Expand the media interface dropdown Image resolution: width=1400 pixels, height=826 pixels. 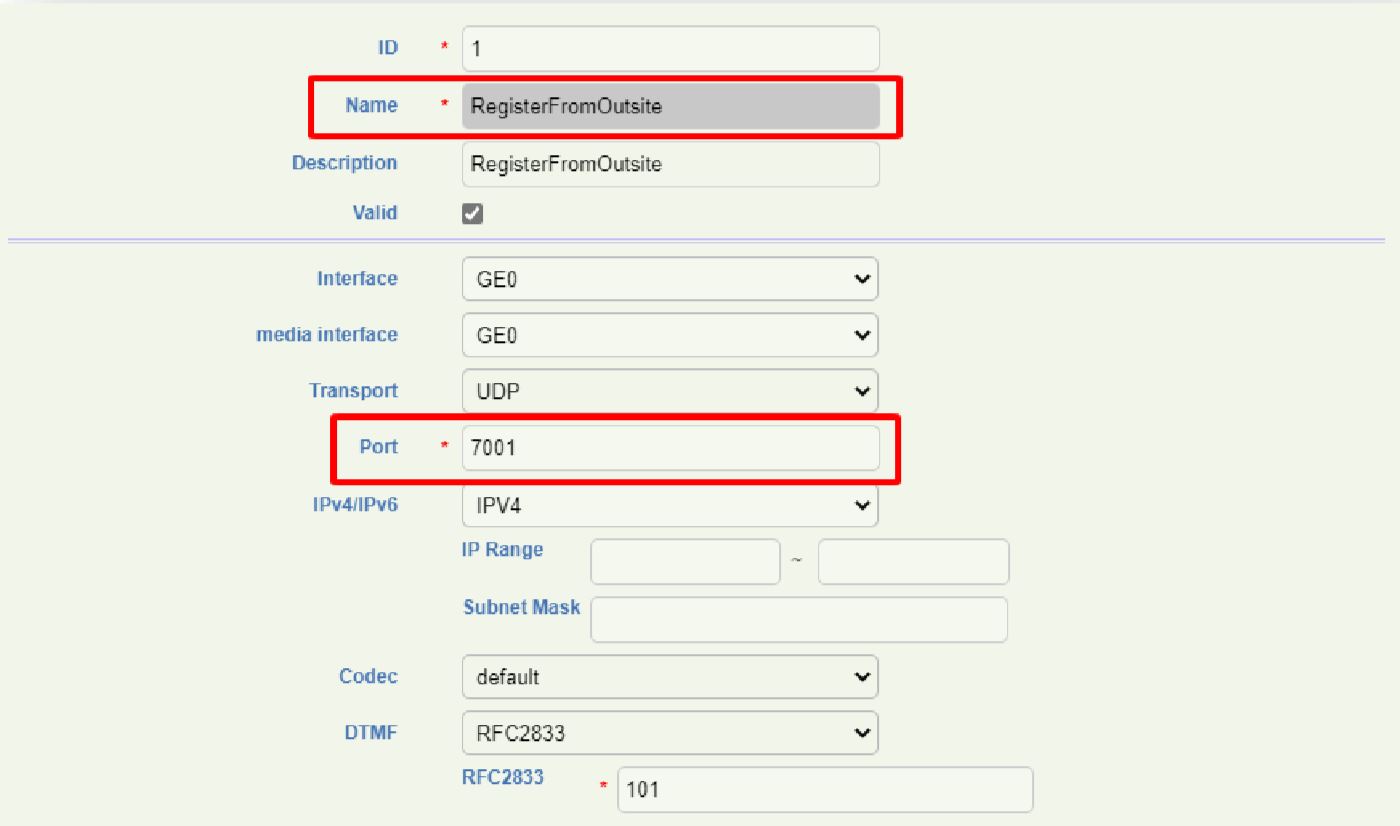coord(670,336)
